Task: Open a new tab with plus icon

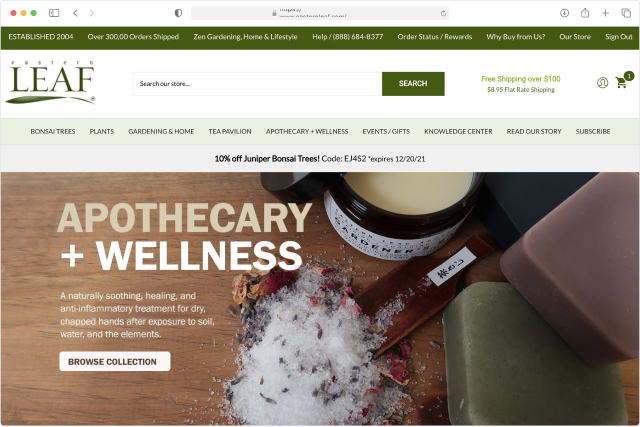Action: [x=605, y=13]
